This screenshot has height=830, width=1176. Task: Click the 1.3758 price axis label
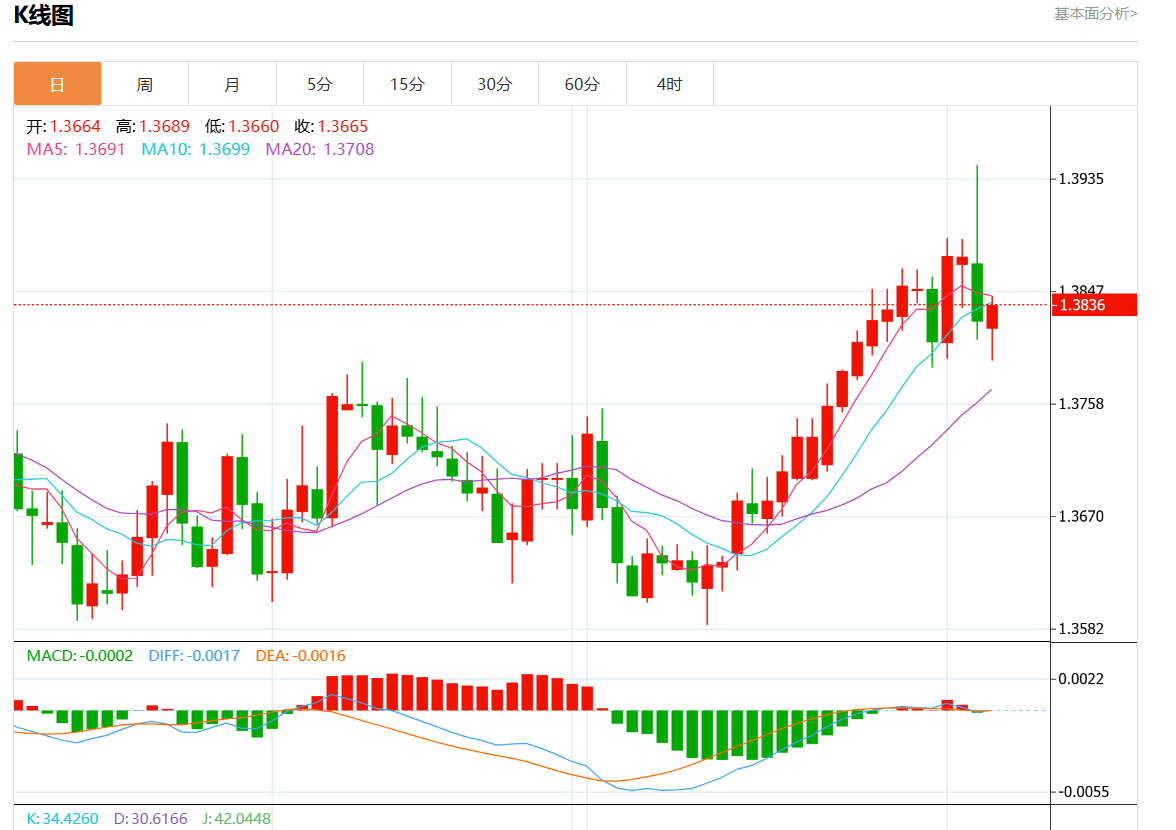click(x=1081, y=404)
